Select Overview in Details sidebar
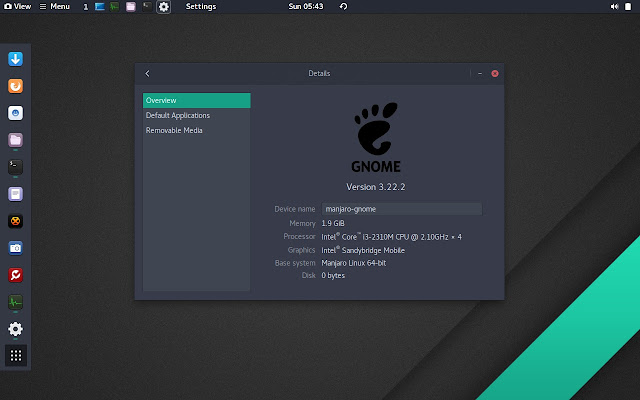The height and width of the screenshot is (400, 640). [196, 100]
